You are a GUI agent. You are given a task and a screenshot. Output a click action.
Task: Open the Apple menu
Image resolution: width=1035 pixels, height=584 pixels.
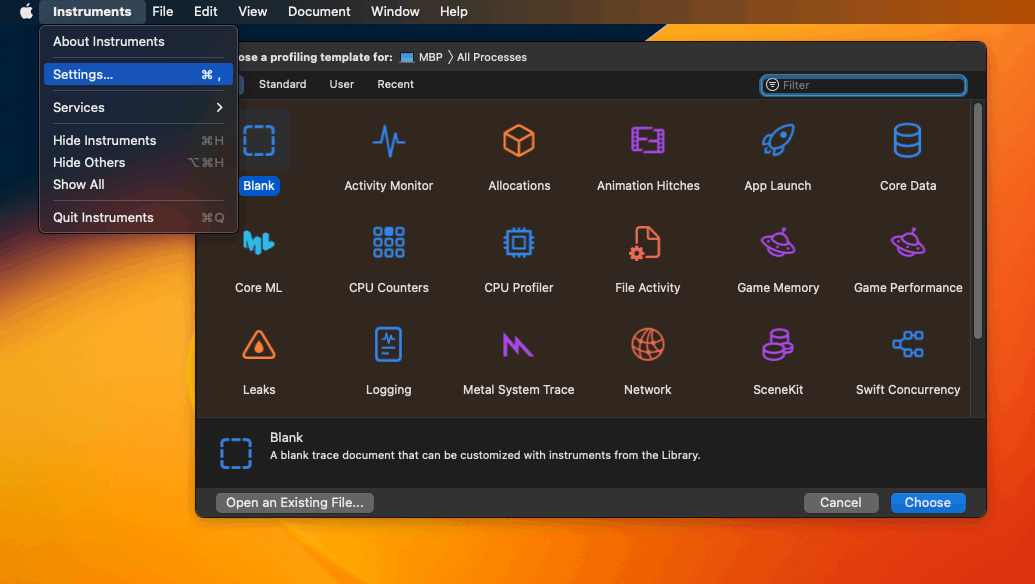26,11
